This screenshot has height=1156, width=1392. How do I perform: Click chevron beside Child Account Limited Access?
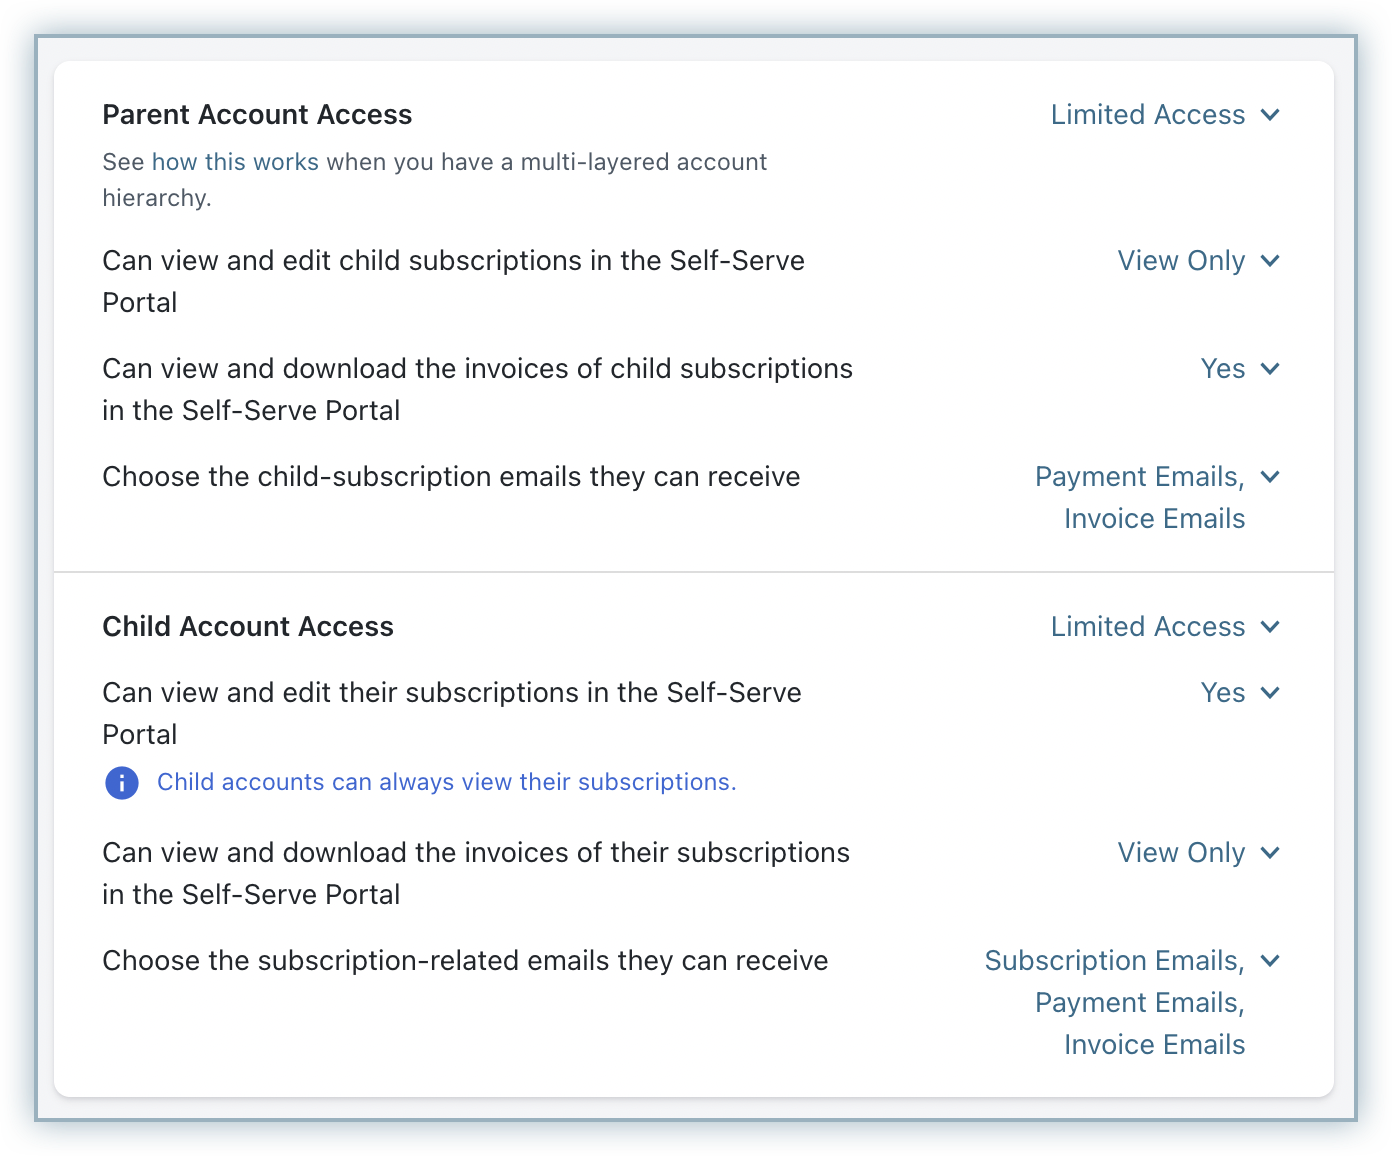(x=1270, y=627)
